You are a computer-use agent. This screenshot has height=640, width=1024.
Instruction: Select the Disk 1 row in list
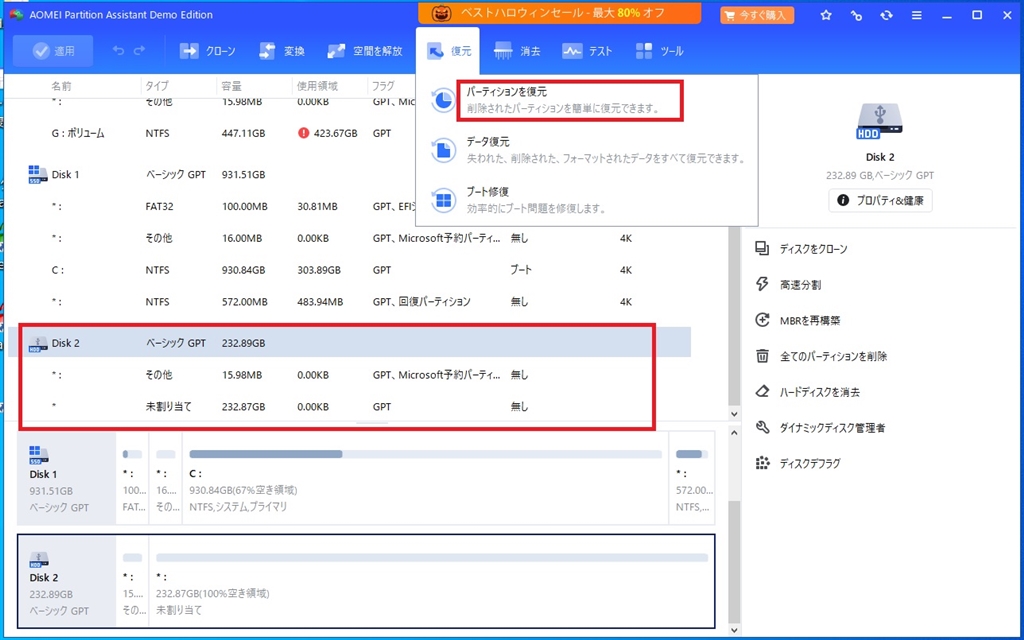(x=349, y=174)
